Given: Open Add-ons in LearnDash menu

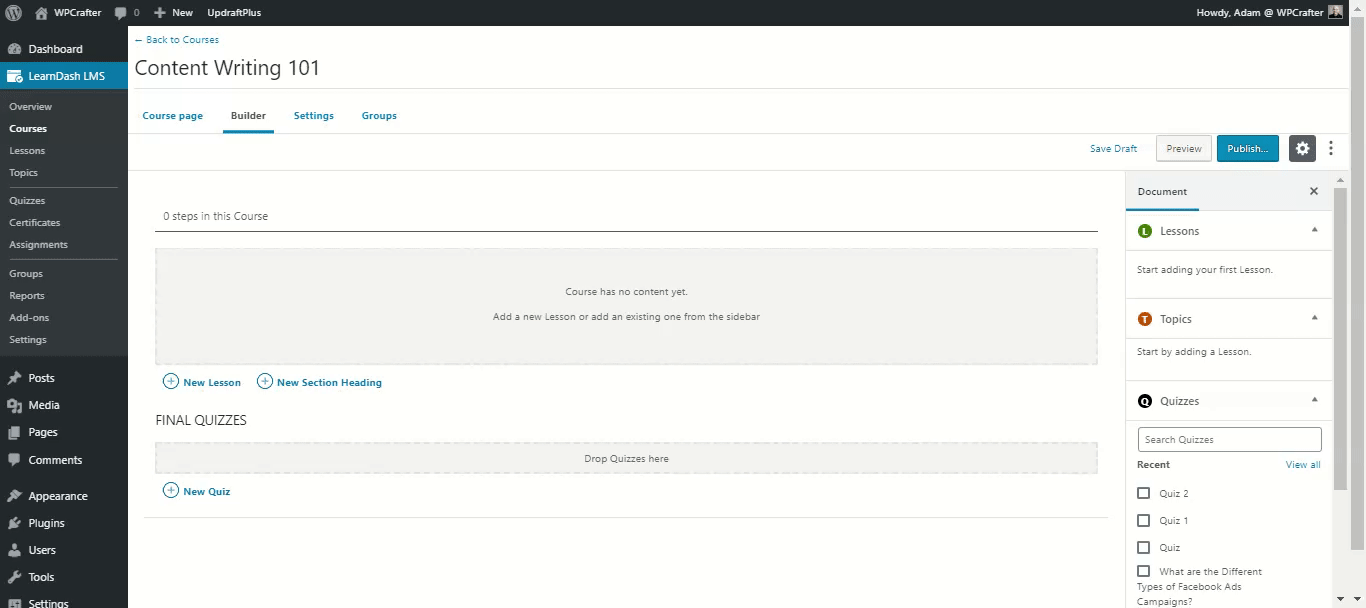Looking at the screenshot, I should 29,318.
